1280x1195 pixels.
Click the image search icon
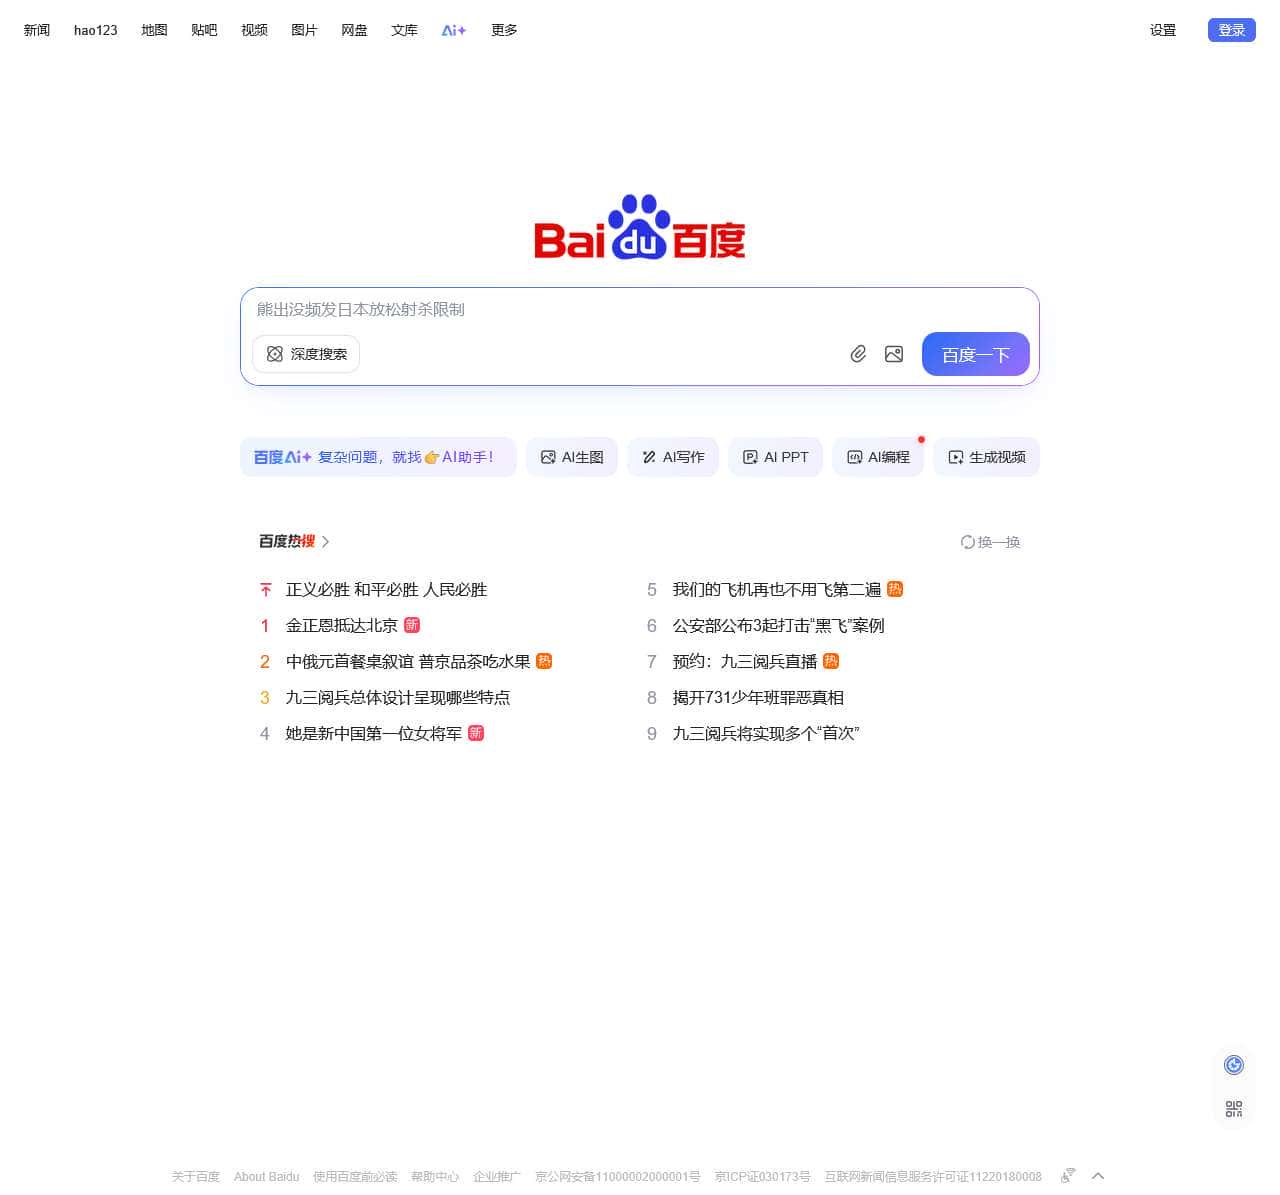click(x=894, y=354)
